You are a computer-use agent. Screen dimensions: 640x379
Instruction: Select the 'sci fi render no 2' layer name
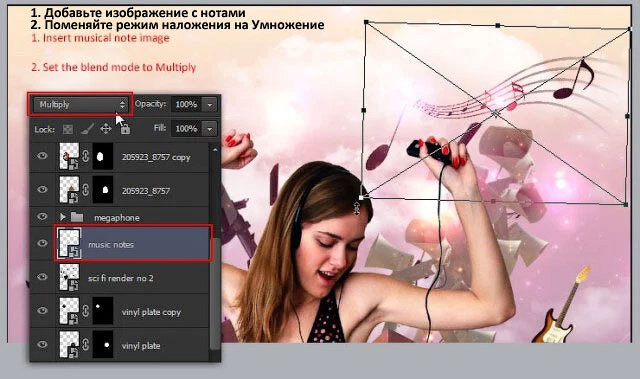121,278
